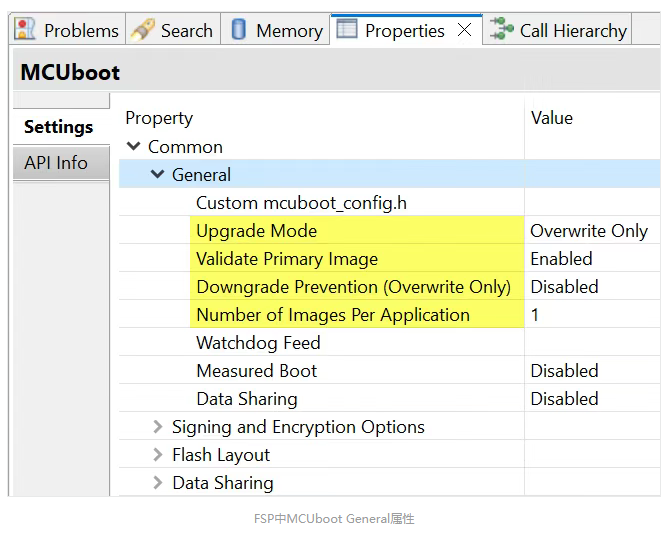669x541 pixels.
Task: Collapse the General group chevron
Action: tap(157, 174)
